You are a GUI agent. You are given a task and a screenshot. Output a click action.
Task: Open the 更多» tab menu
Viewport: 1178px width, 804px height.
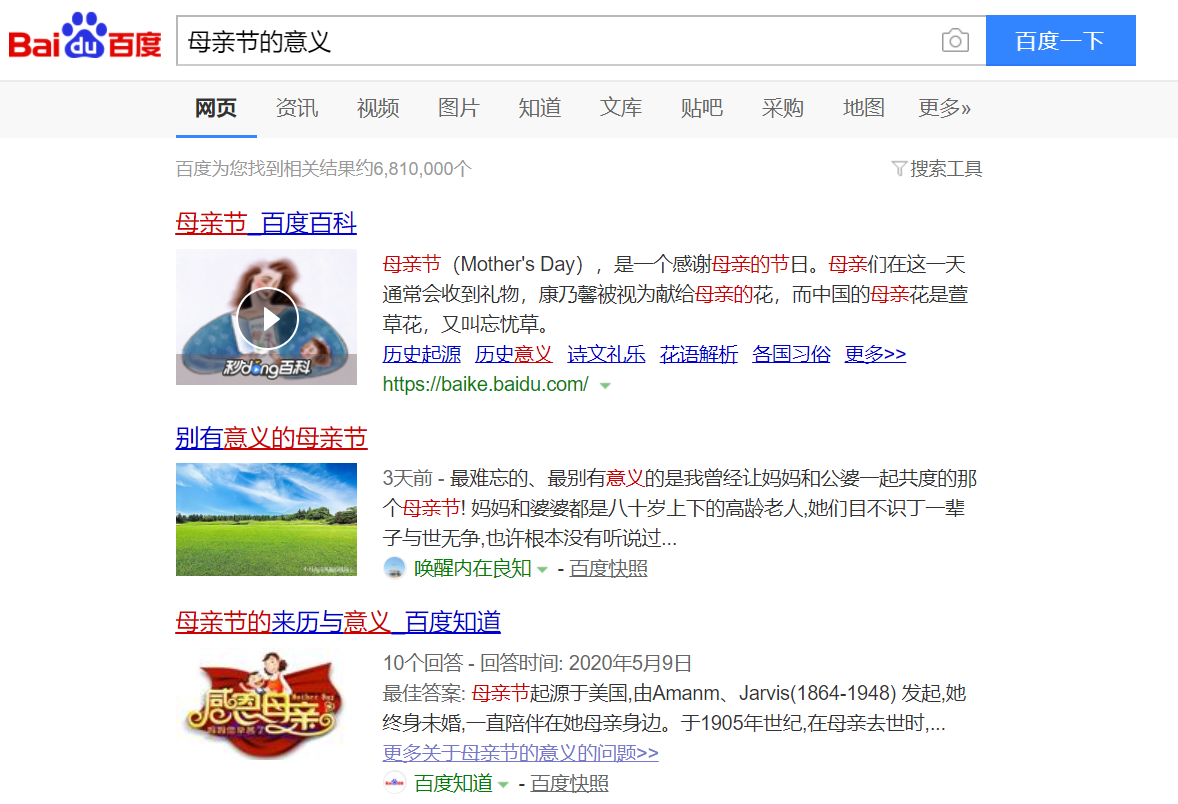[x=944, y=108]
